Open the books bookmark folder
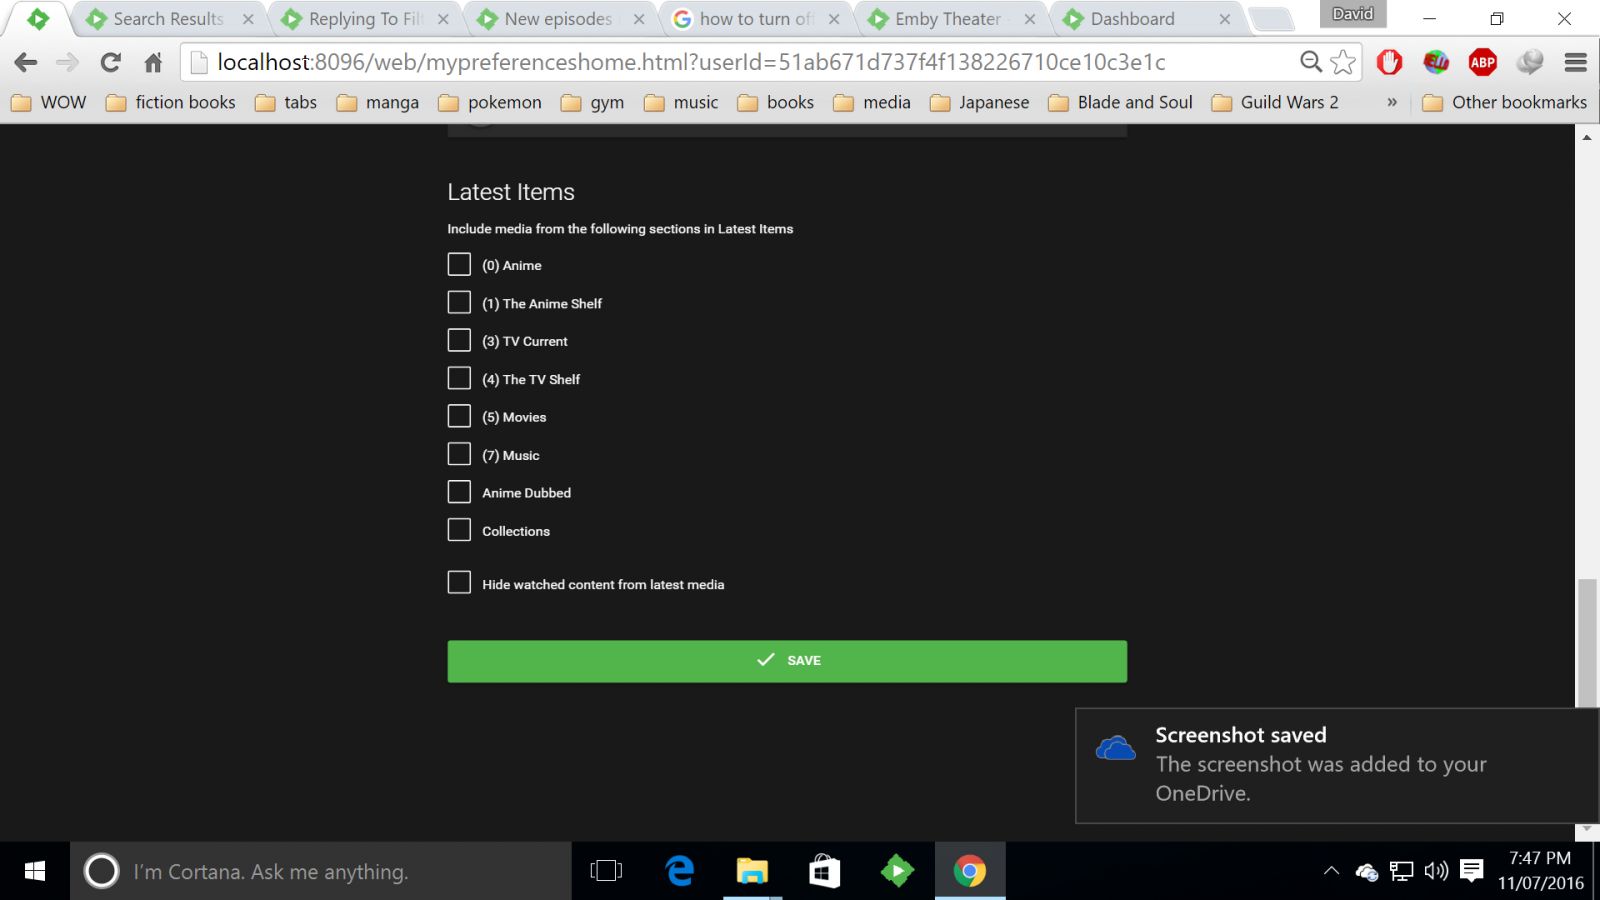Viewport: 1600px width, 900px height. [x=776, y=102]
